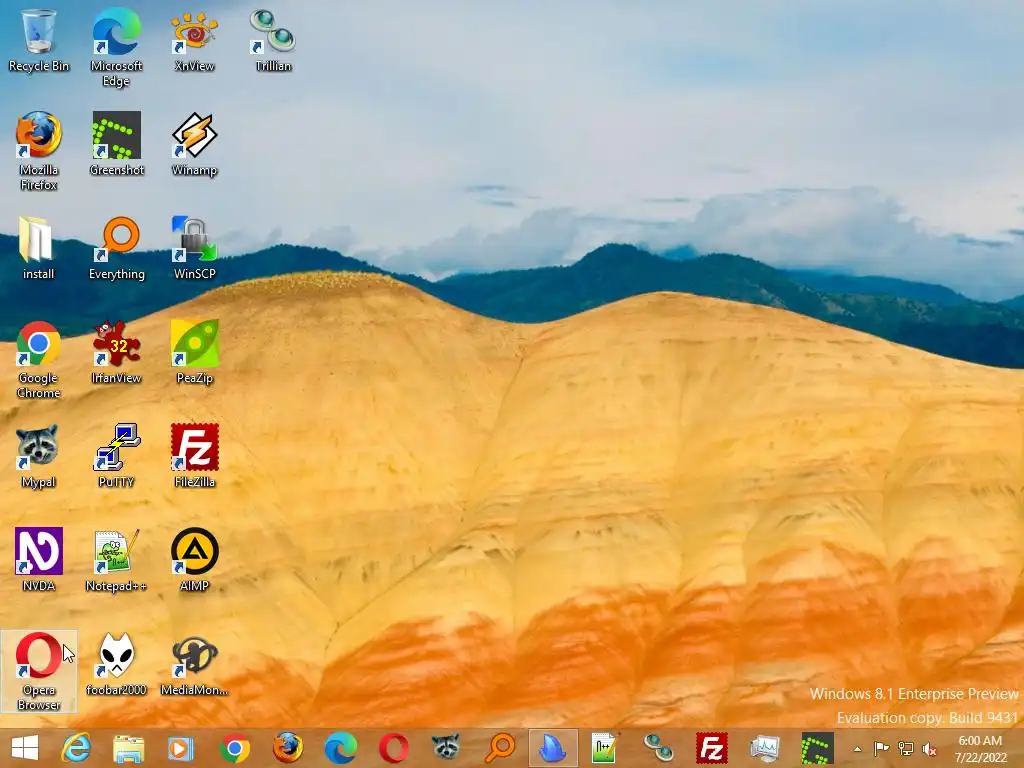The image size is (1024, 768).
Task: Select the Trillian desktop shortcut
Action: click(273, 40)
